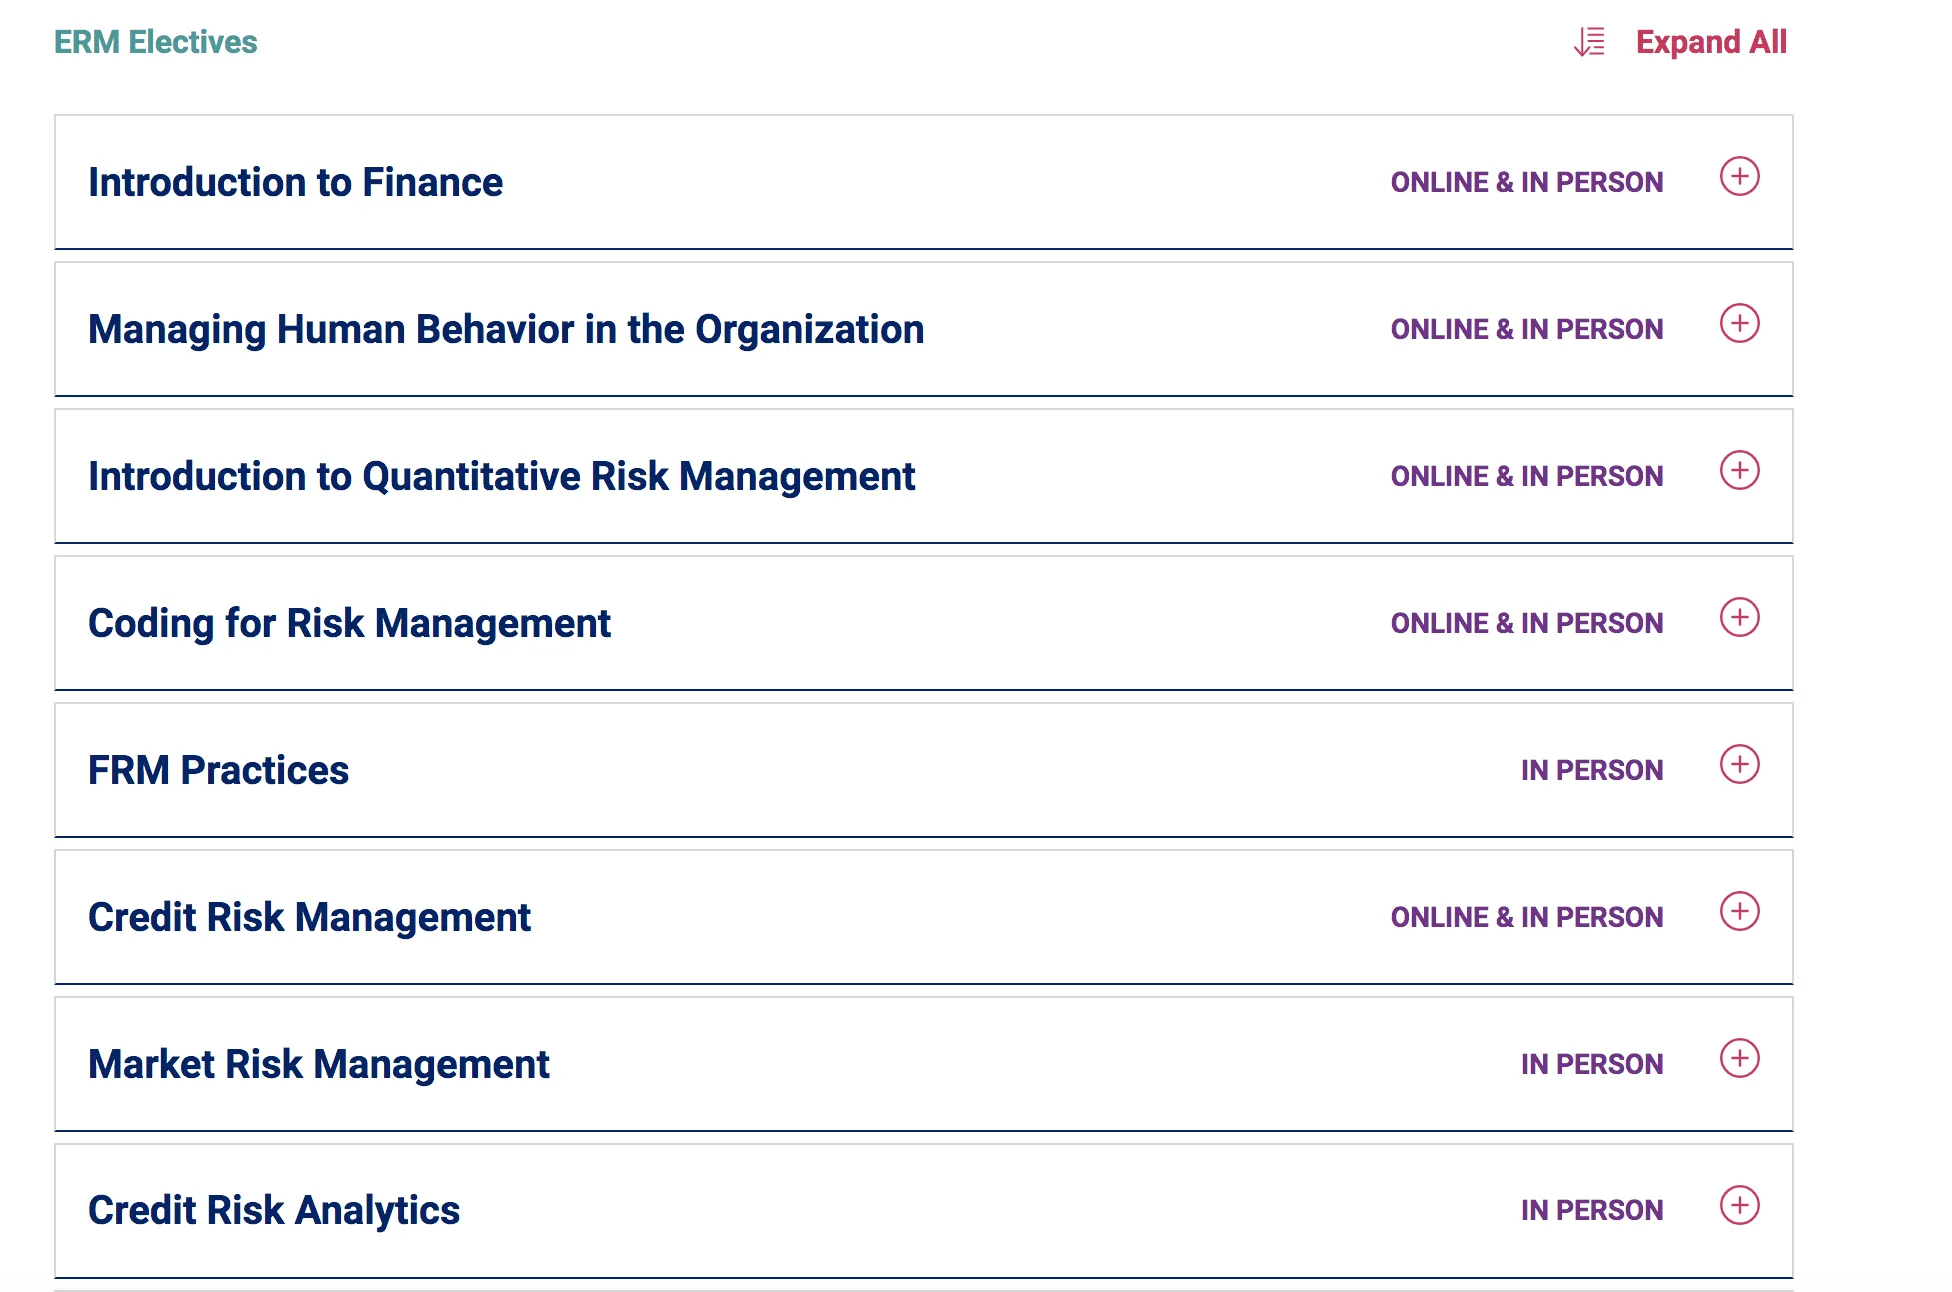Click plus icon on Managing Human Behavior row
This screenshot has width=1952, height=1292.
pyautogui.click(x=1739, y=324)
